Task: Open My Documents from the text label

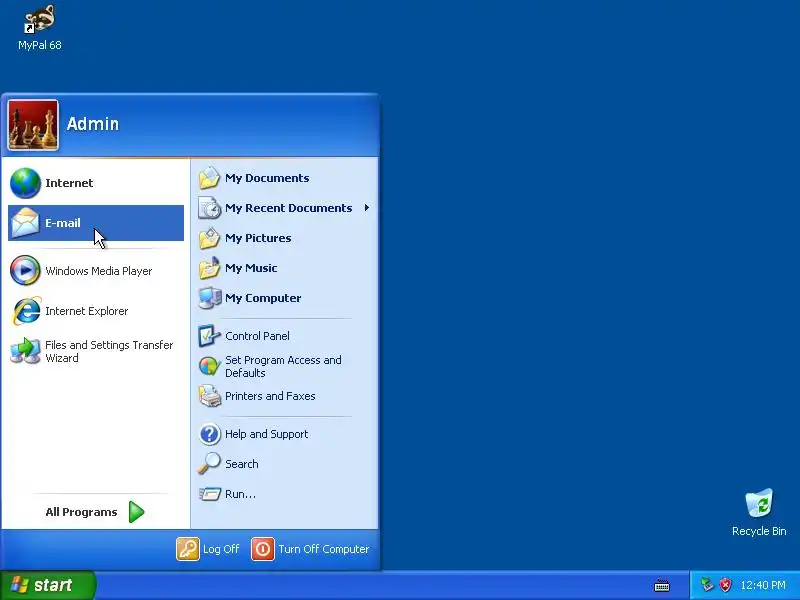Action: [267, 178]
